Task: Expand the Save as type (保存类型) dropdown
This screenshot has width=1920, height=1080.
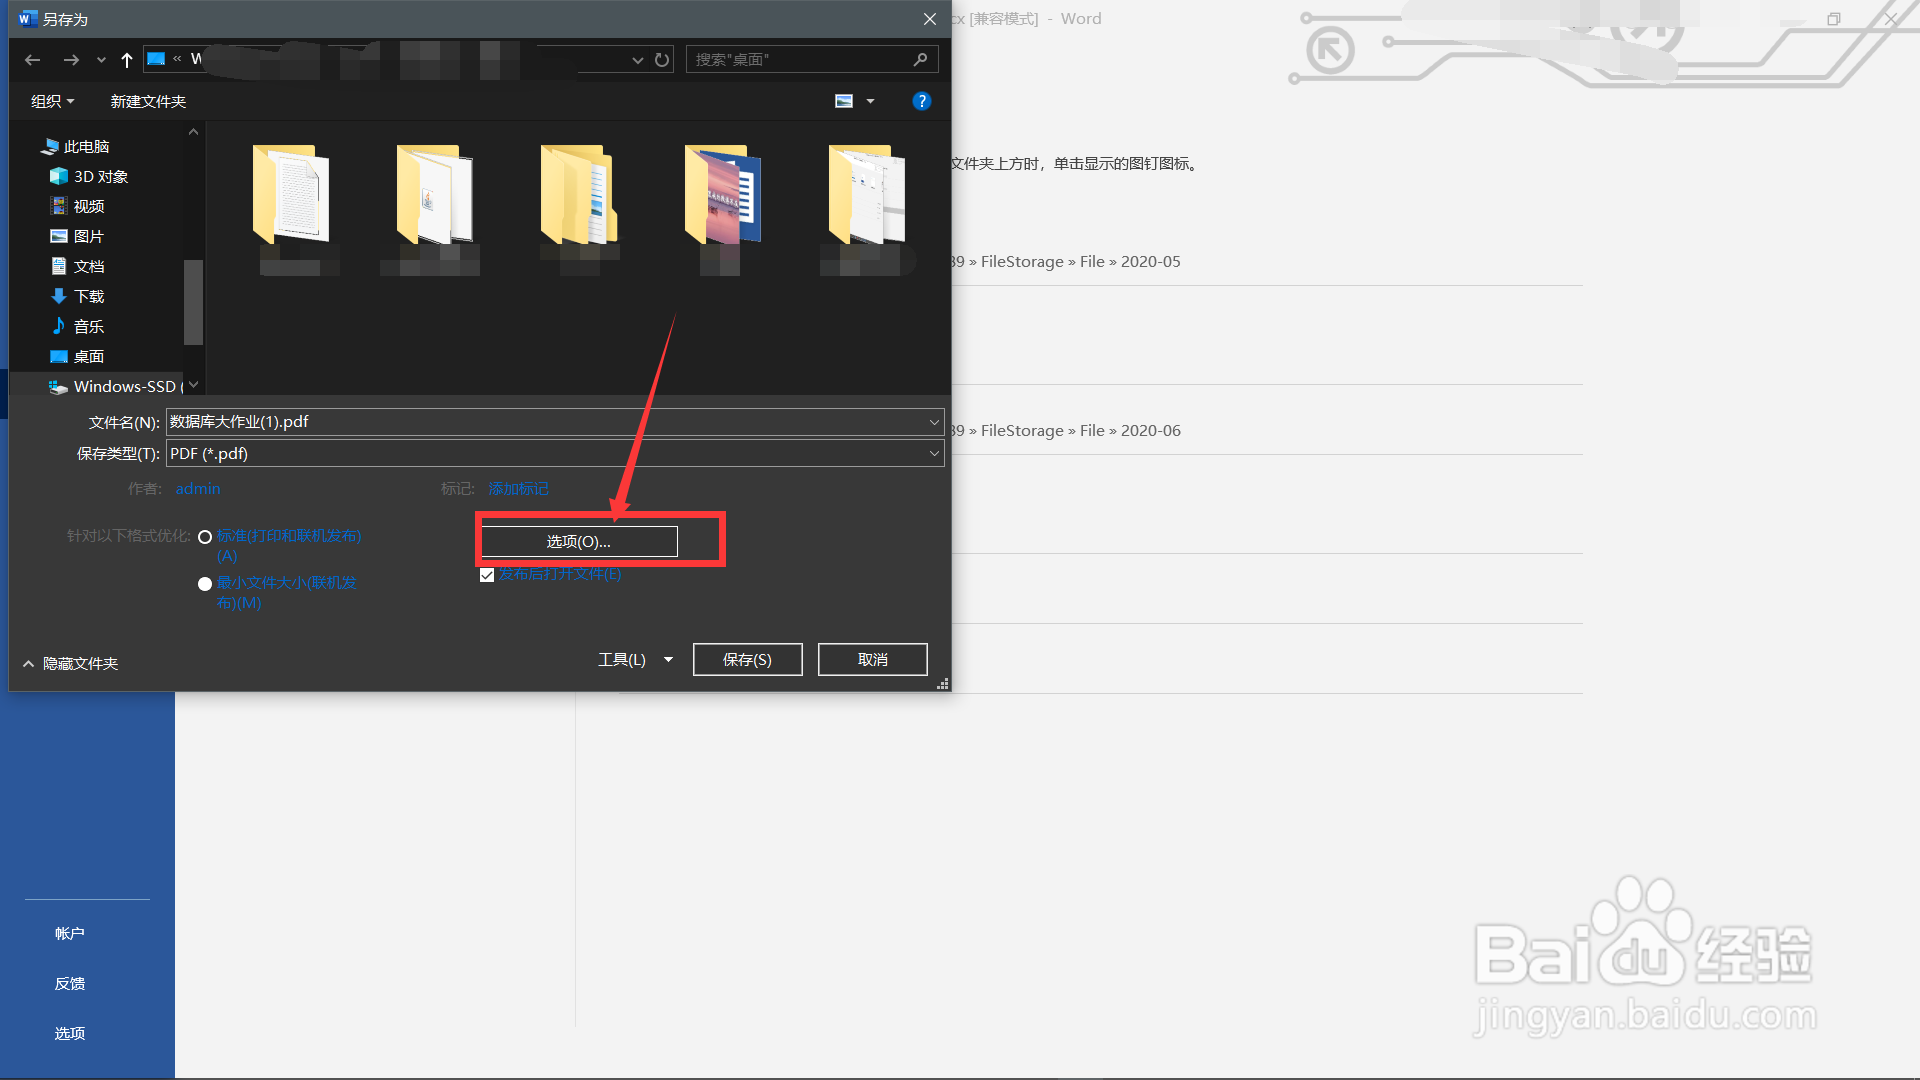Action: click(934, 453)
